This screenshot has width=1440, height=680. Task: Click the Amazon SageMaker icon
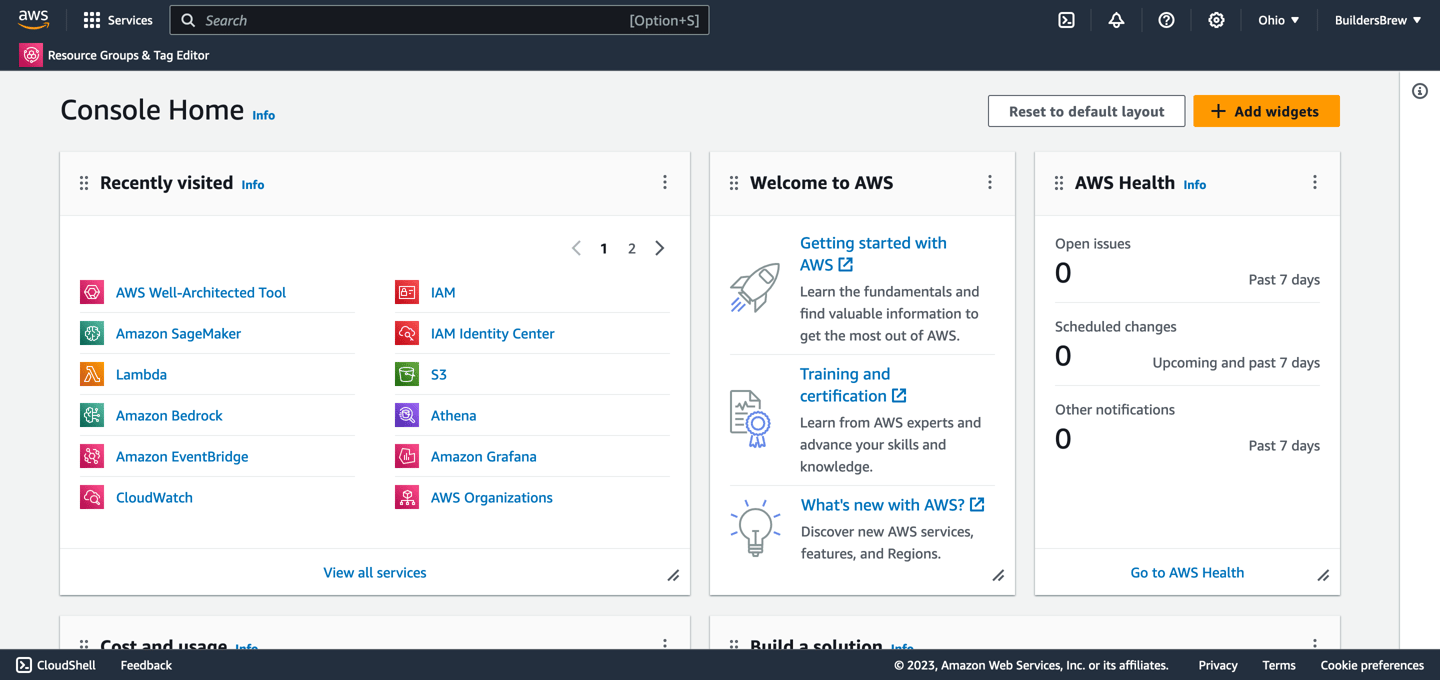92,334
